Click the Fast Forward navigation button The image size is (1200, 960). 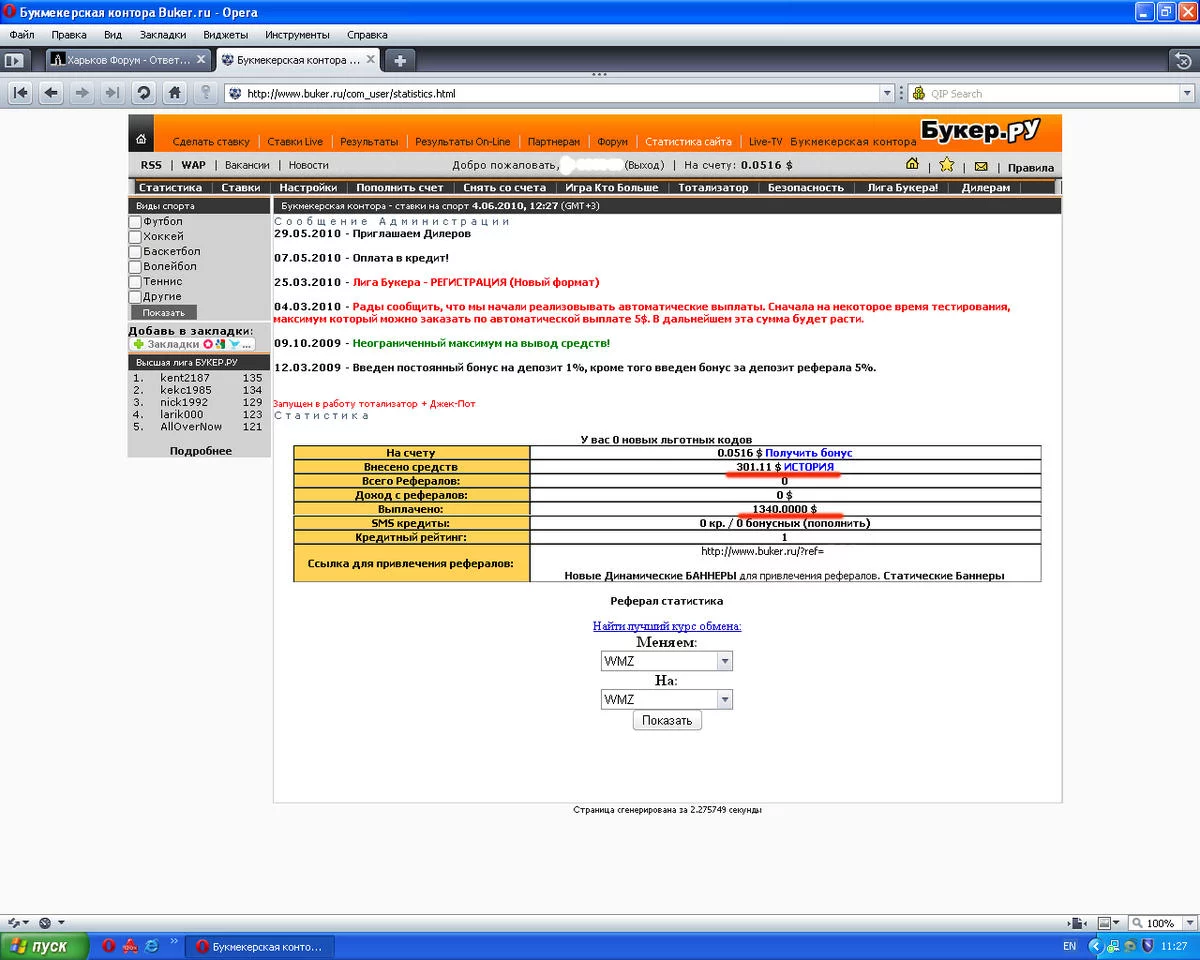tap(112, 93)
